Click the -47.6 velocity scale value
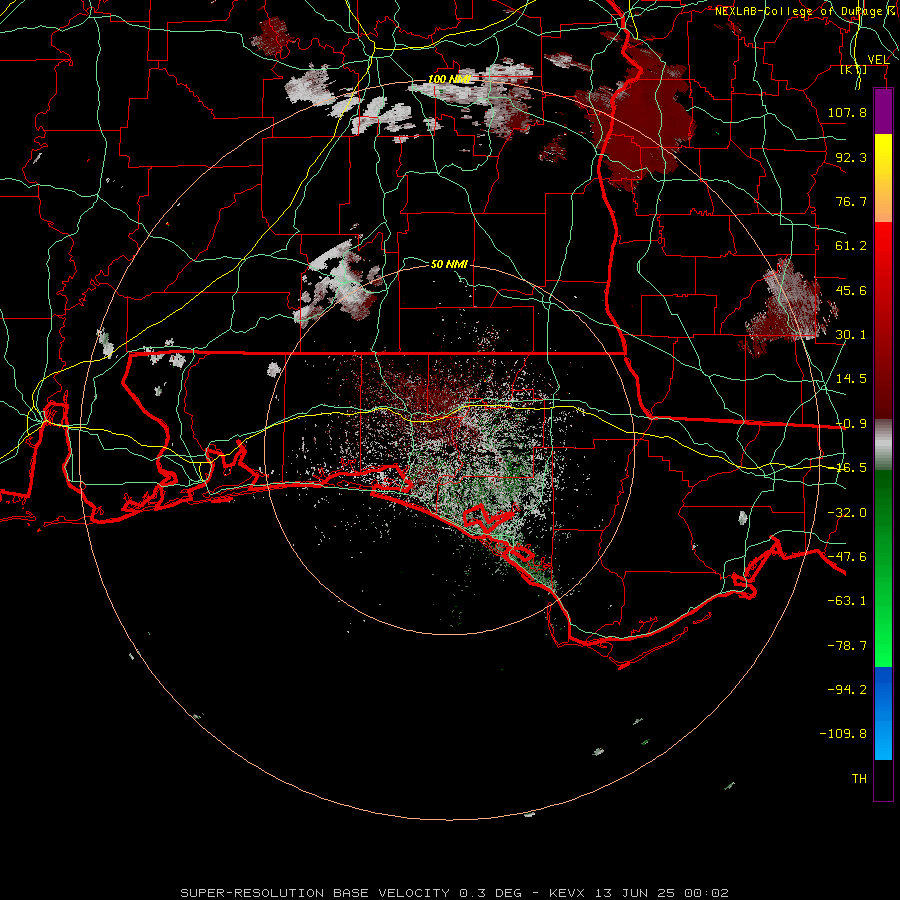The width and height of the screenshot is (900, 900). (847, 557)
